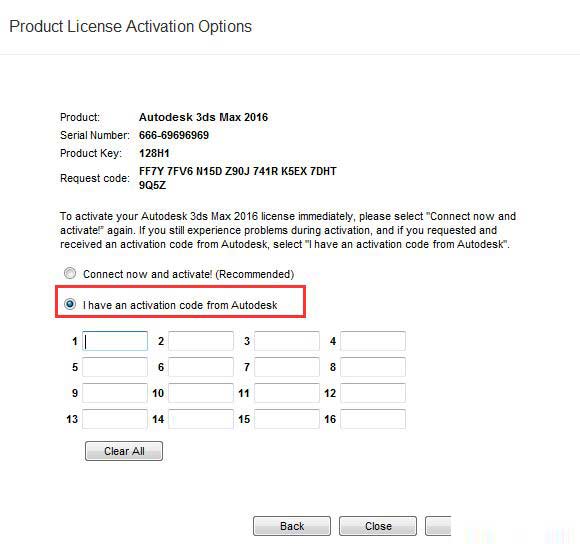Click activation code field 10
Image resolution: width=580 pixels, height=544 pixels.
[x=201, y=393]
